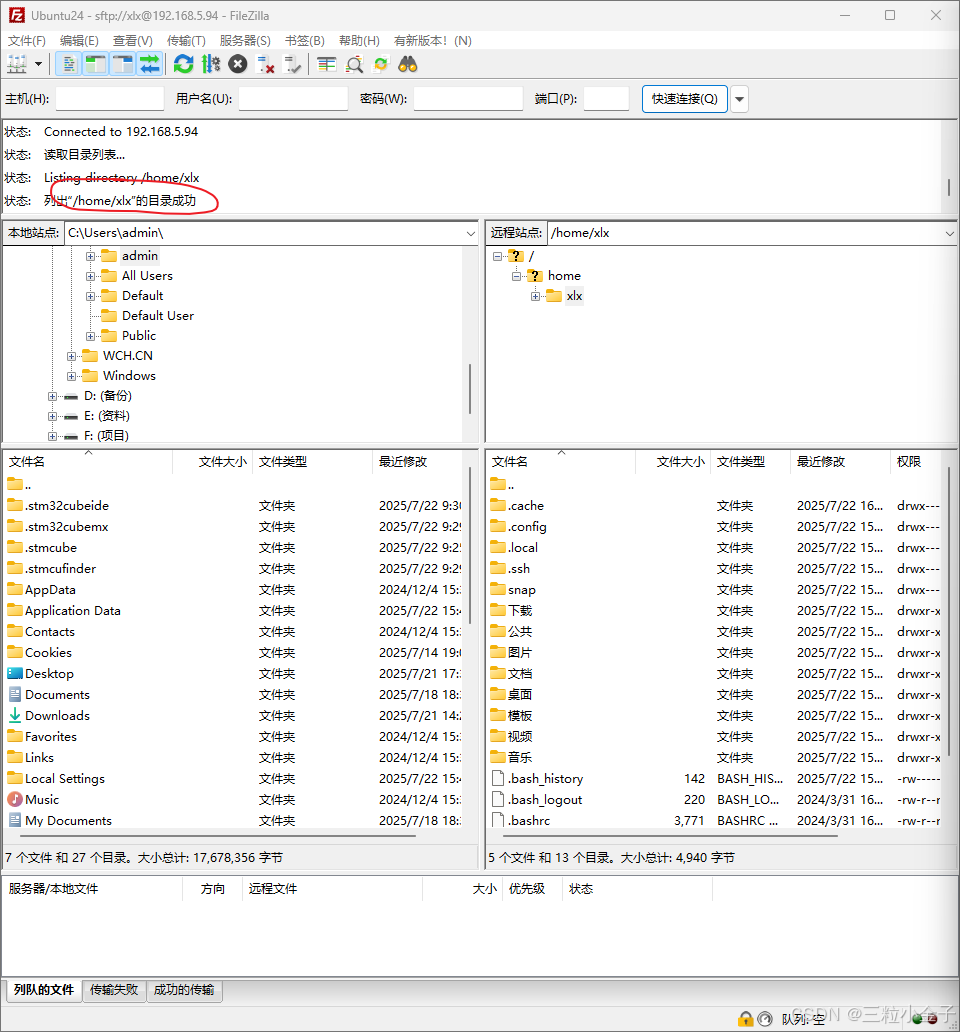Open local site path dropdown
The width and height of the screenshot is (960, 1032).
coord(470,233)
